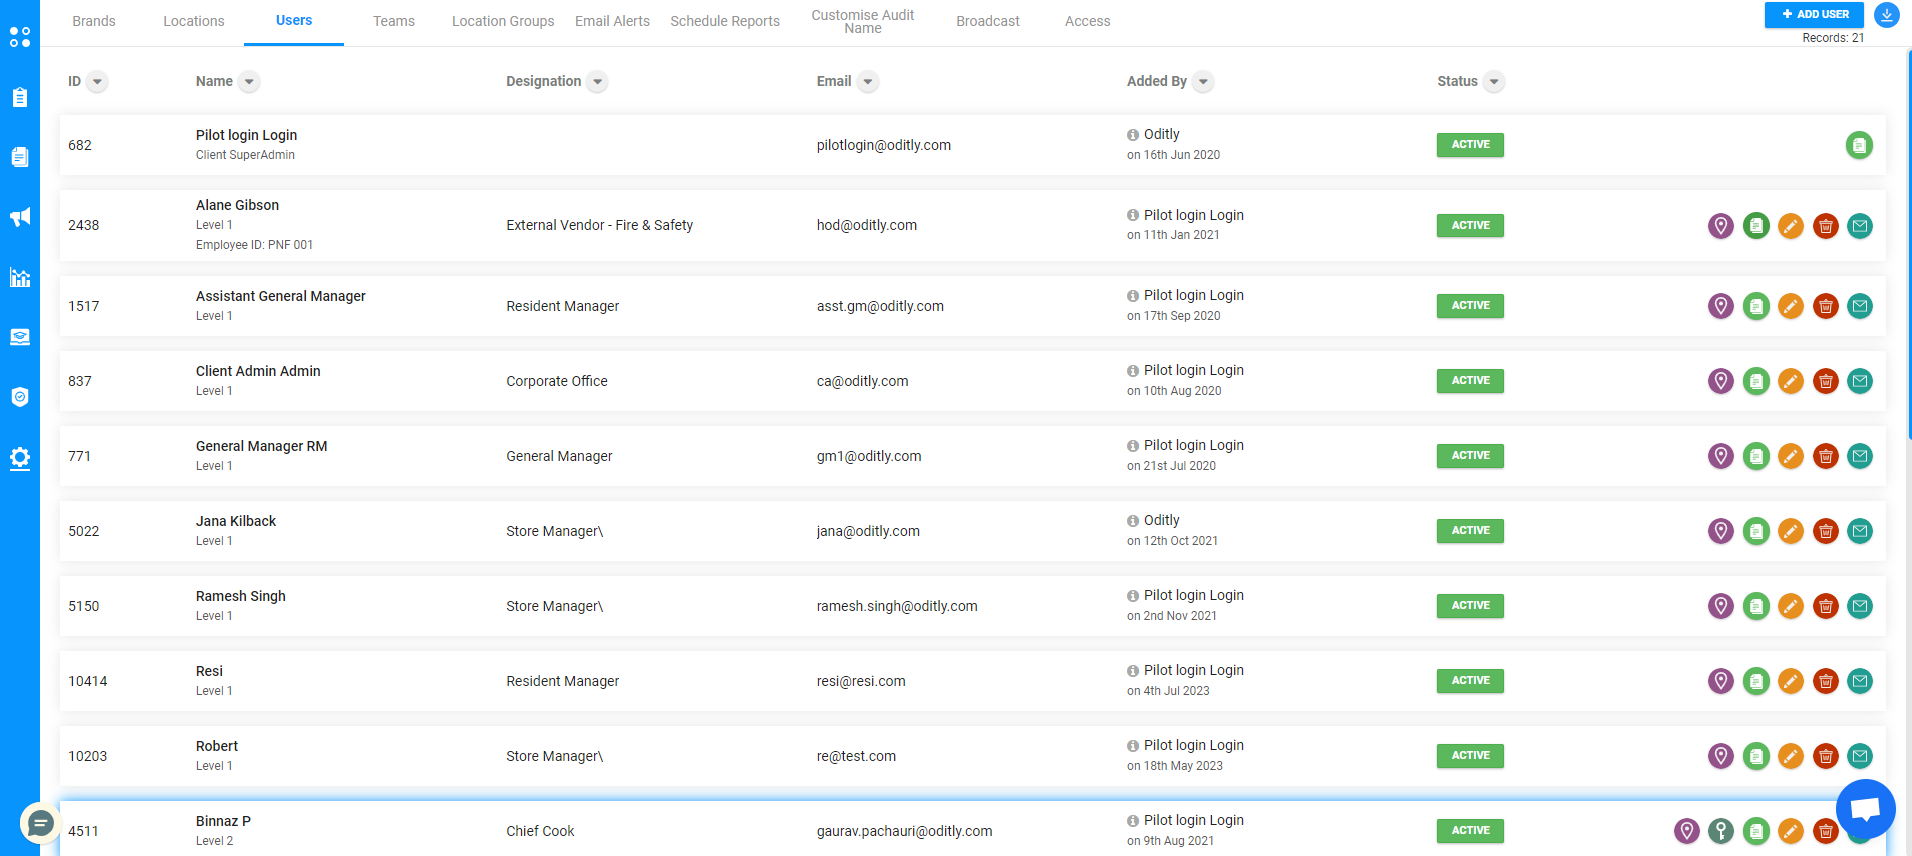Click the Records: 21 count
Viewport: 1912px width, 856px height.
point(1833,38)
